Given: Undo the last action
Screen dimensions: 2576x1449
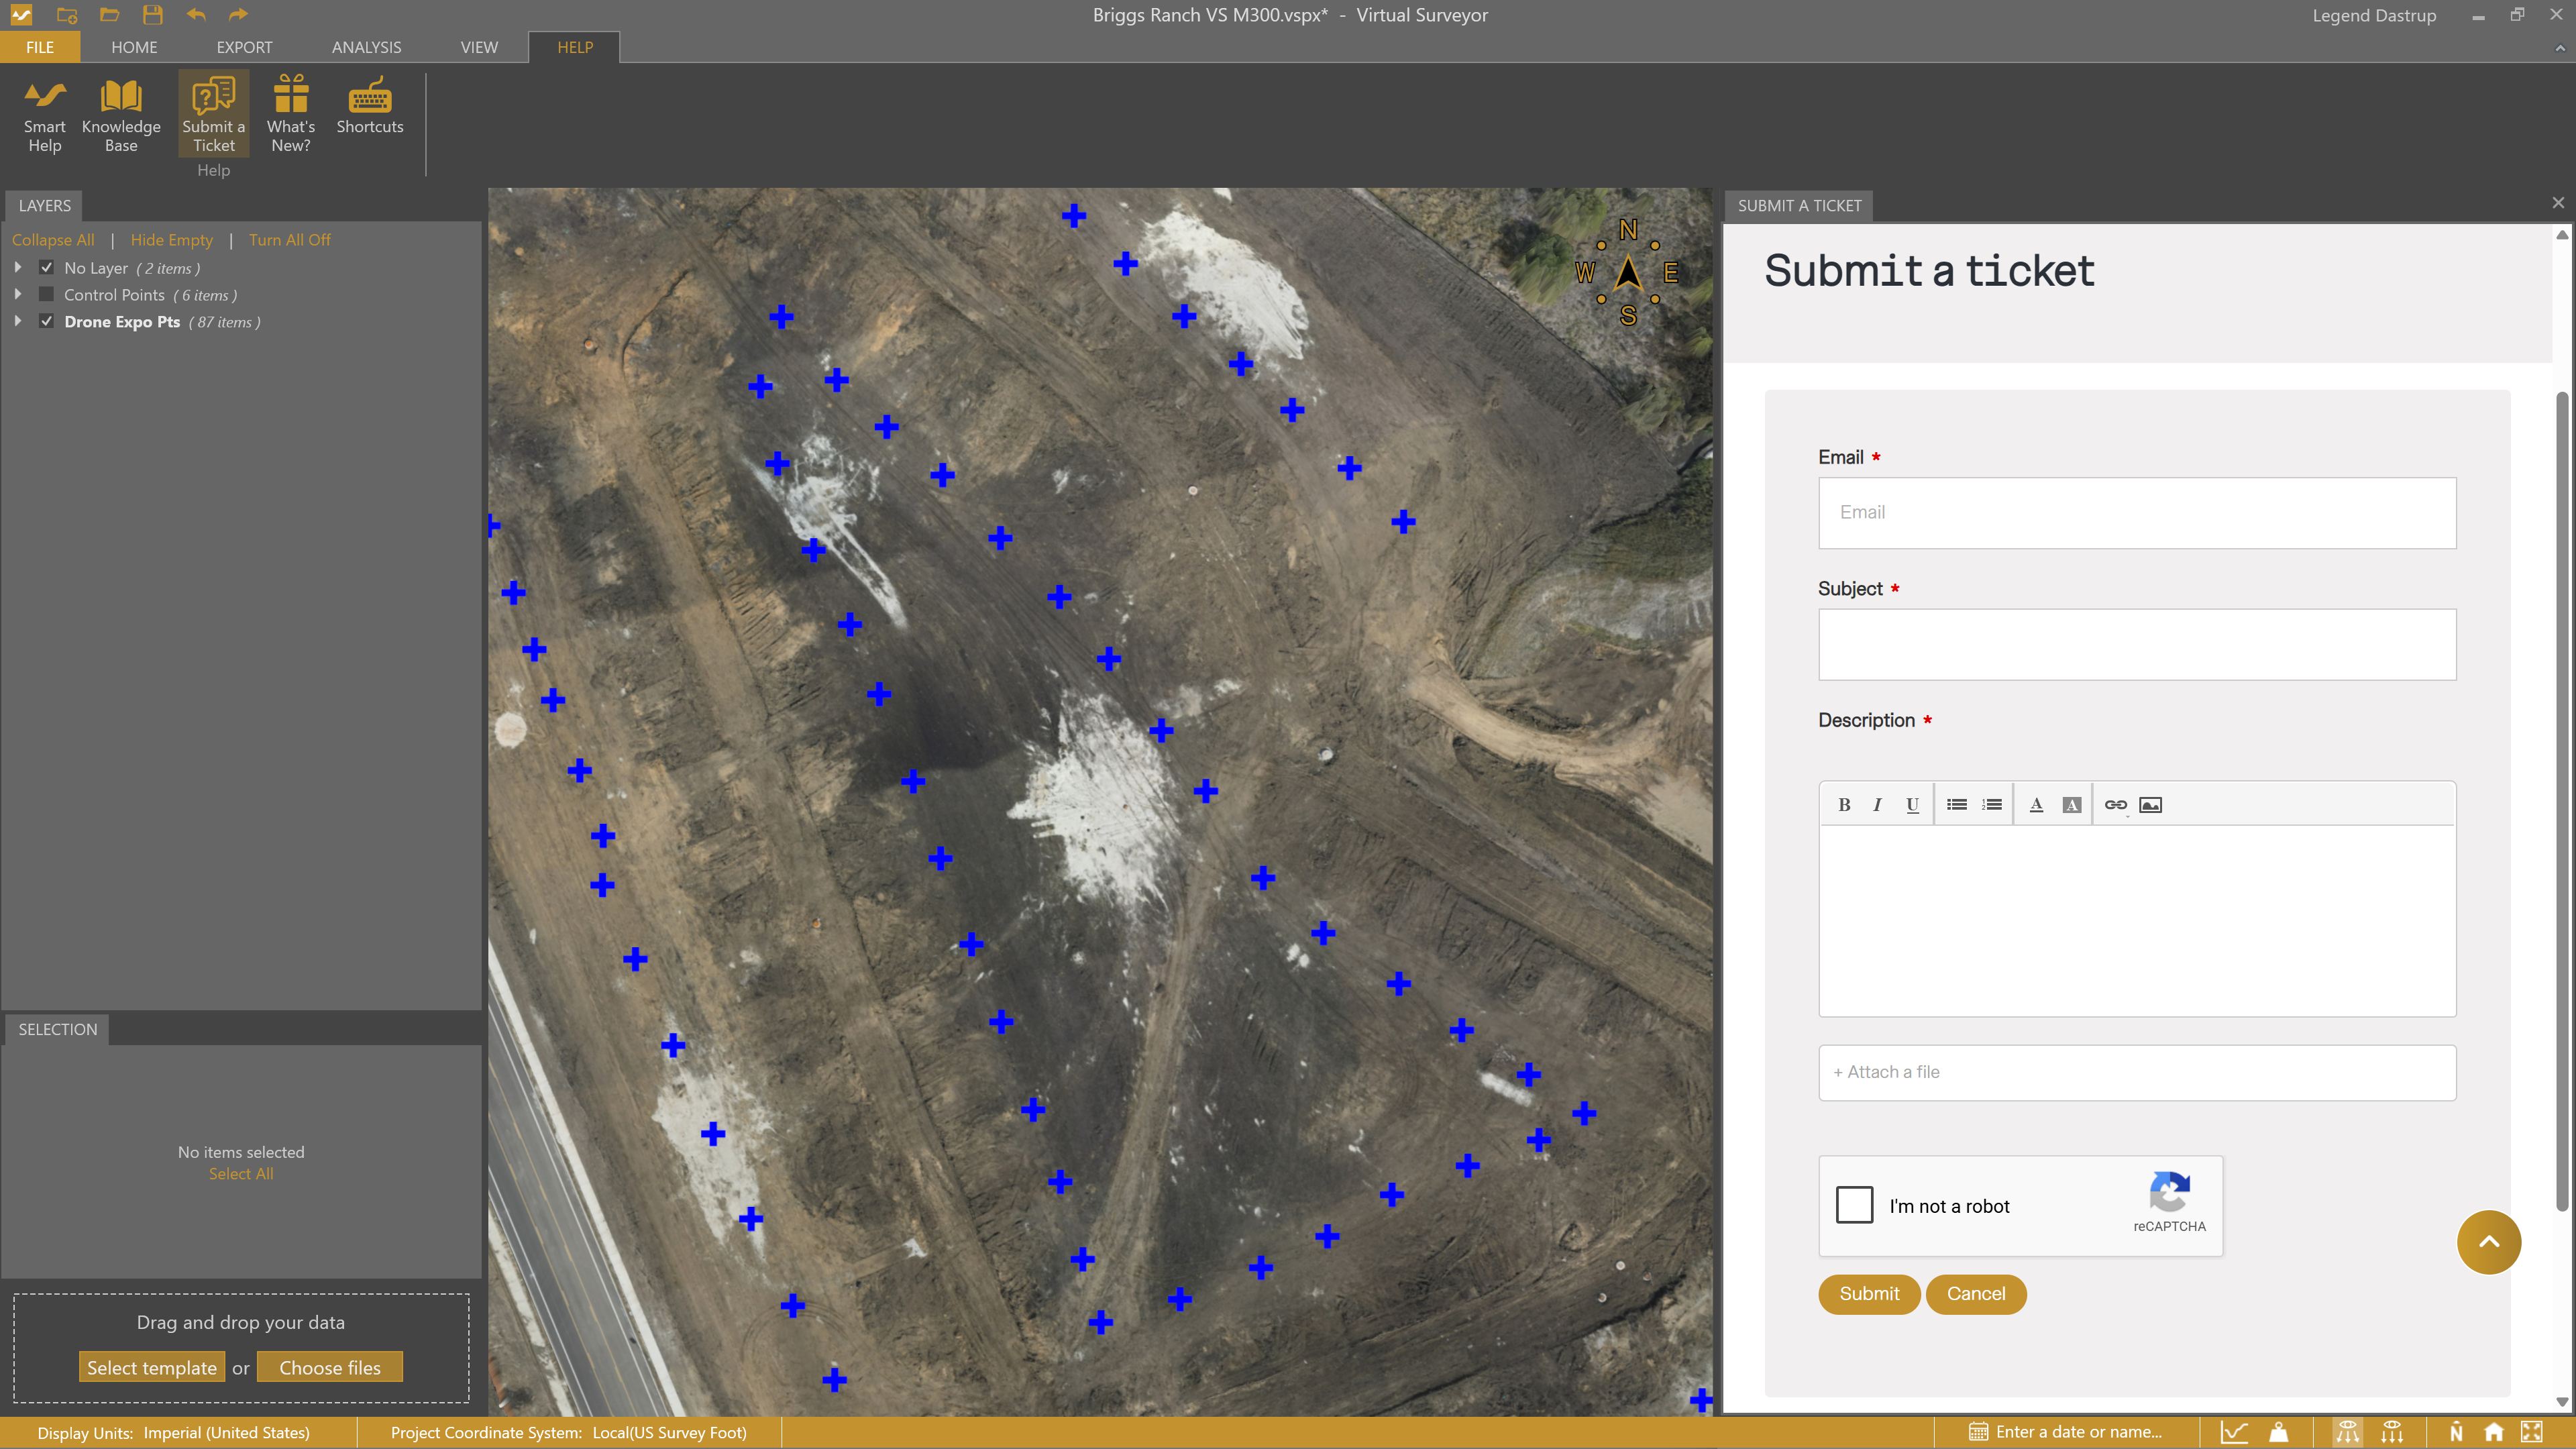Looking at the screenshot, I should click(x=196, y=15).
